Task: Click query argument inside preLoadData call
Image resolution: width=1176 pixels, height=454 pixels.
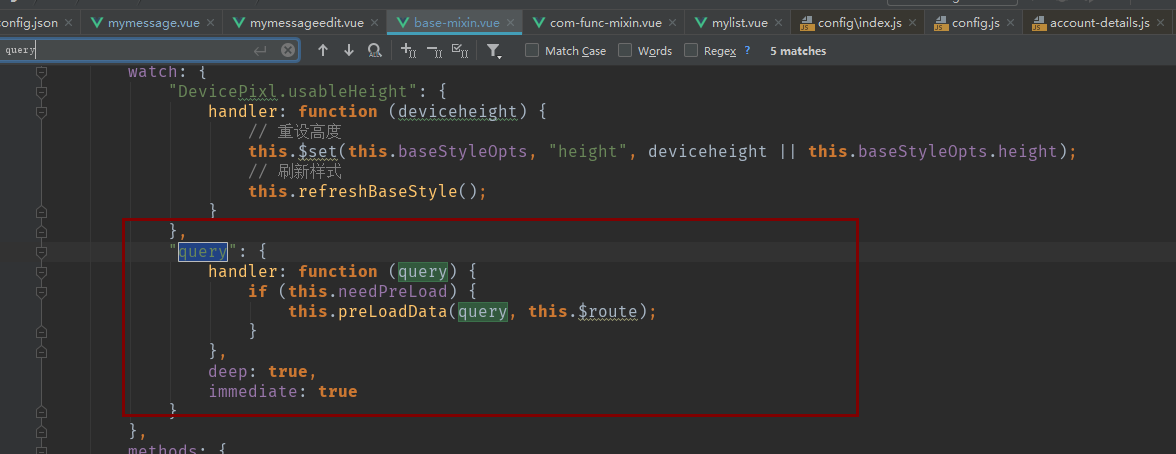Action: [x=483, y=311]
